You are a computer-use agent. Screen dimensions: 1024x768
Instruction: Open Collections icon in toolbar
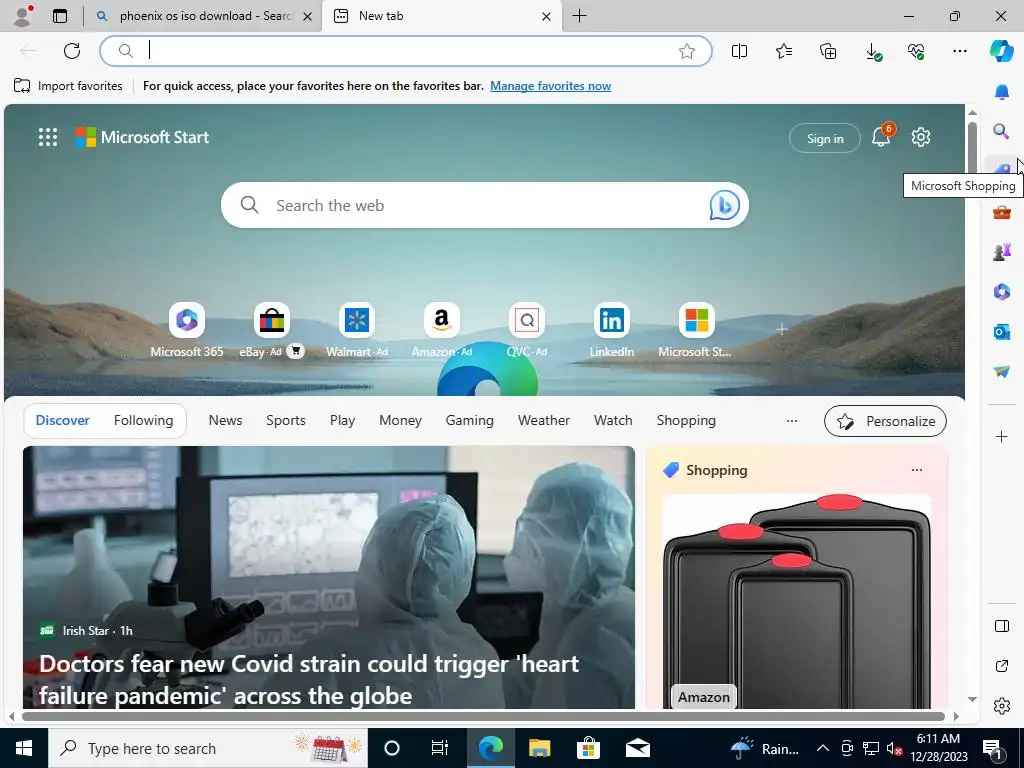828,51
